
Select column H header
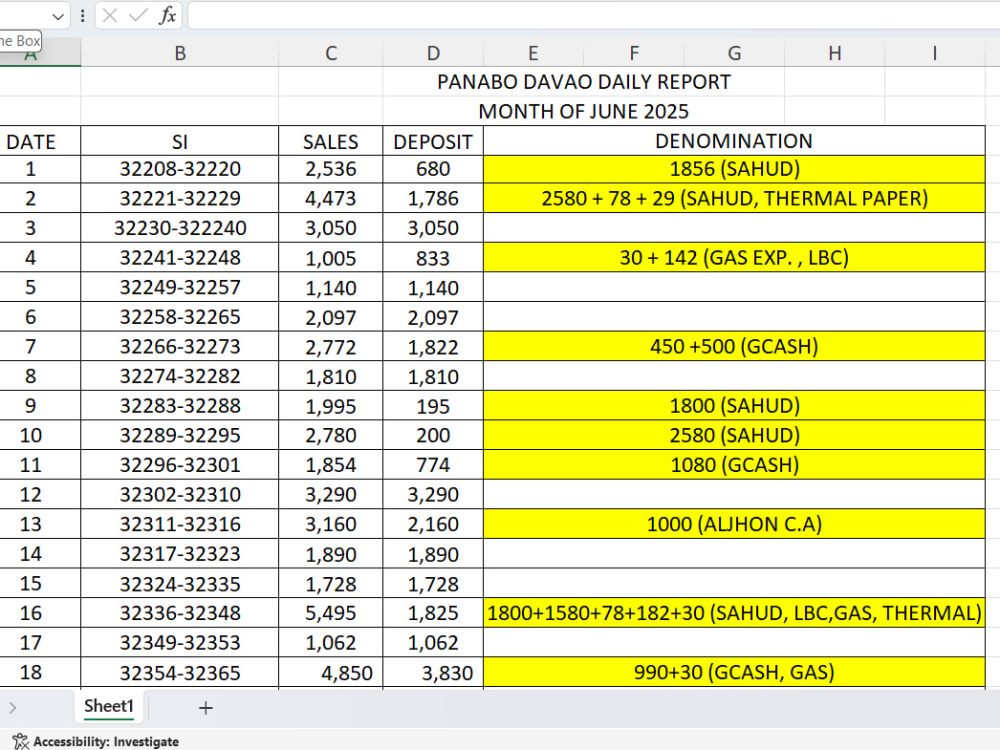[x=834, y=53]
